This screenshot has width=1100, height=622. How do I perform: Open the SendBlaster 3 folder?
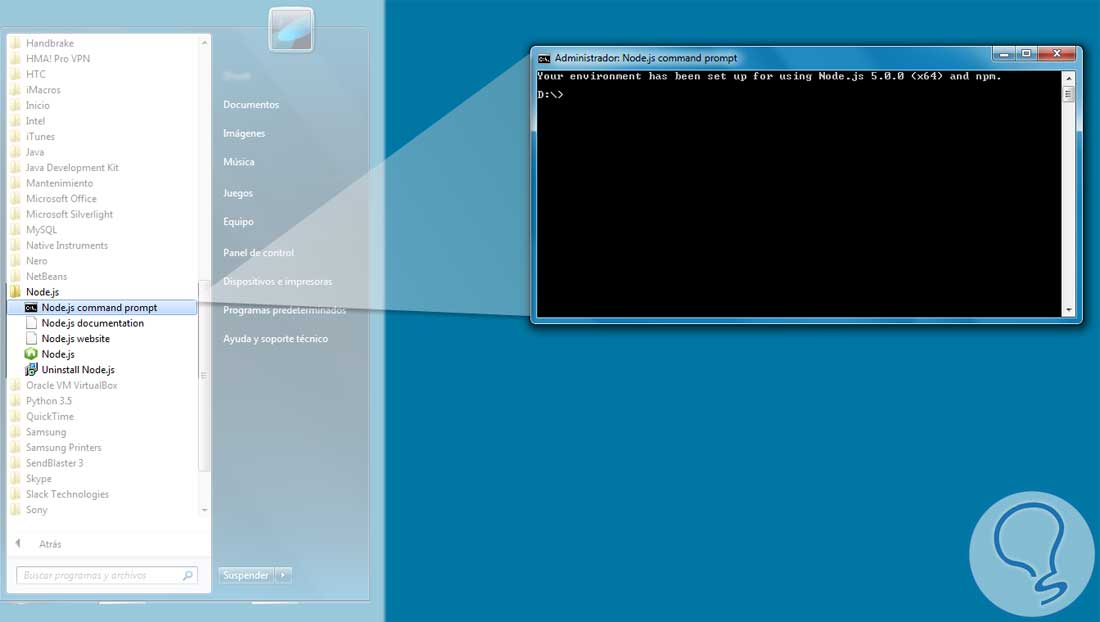click(54, 464)
